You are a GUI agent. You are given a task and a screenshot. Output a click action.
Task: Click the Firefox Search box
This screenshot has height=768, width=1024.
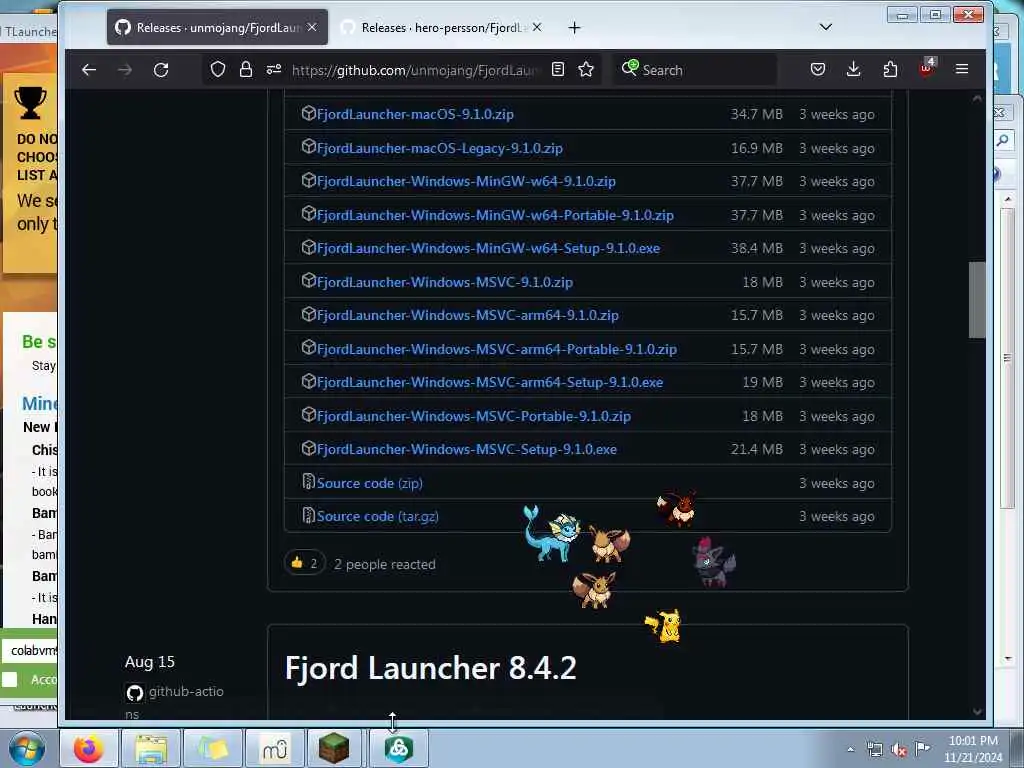coord(697,70)
